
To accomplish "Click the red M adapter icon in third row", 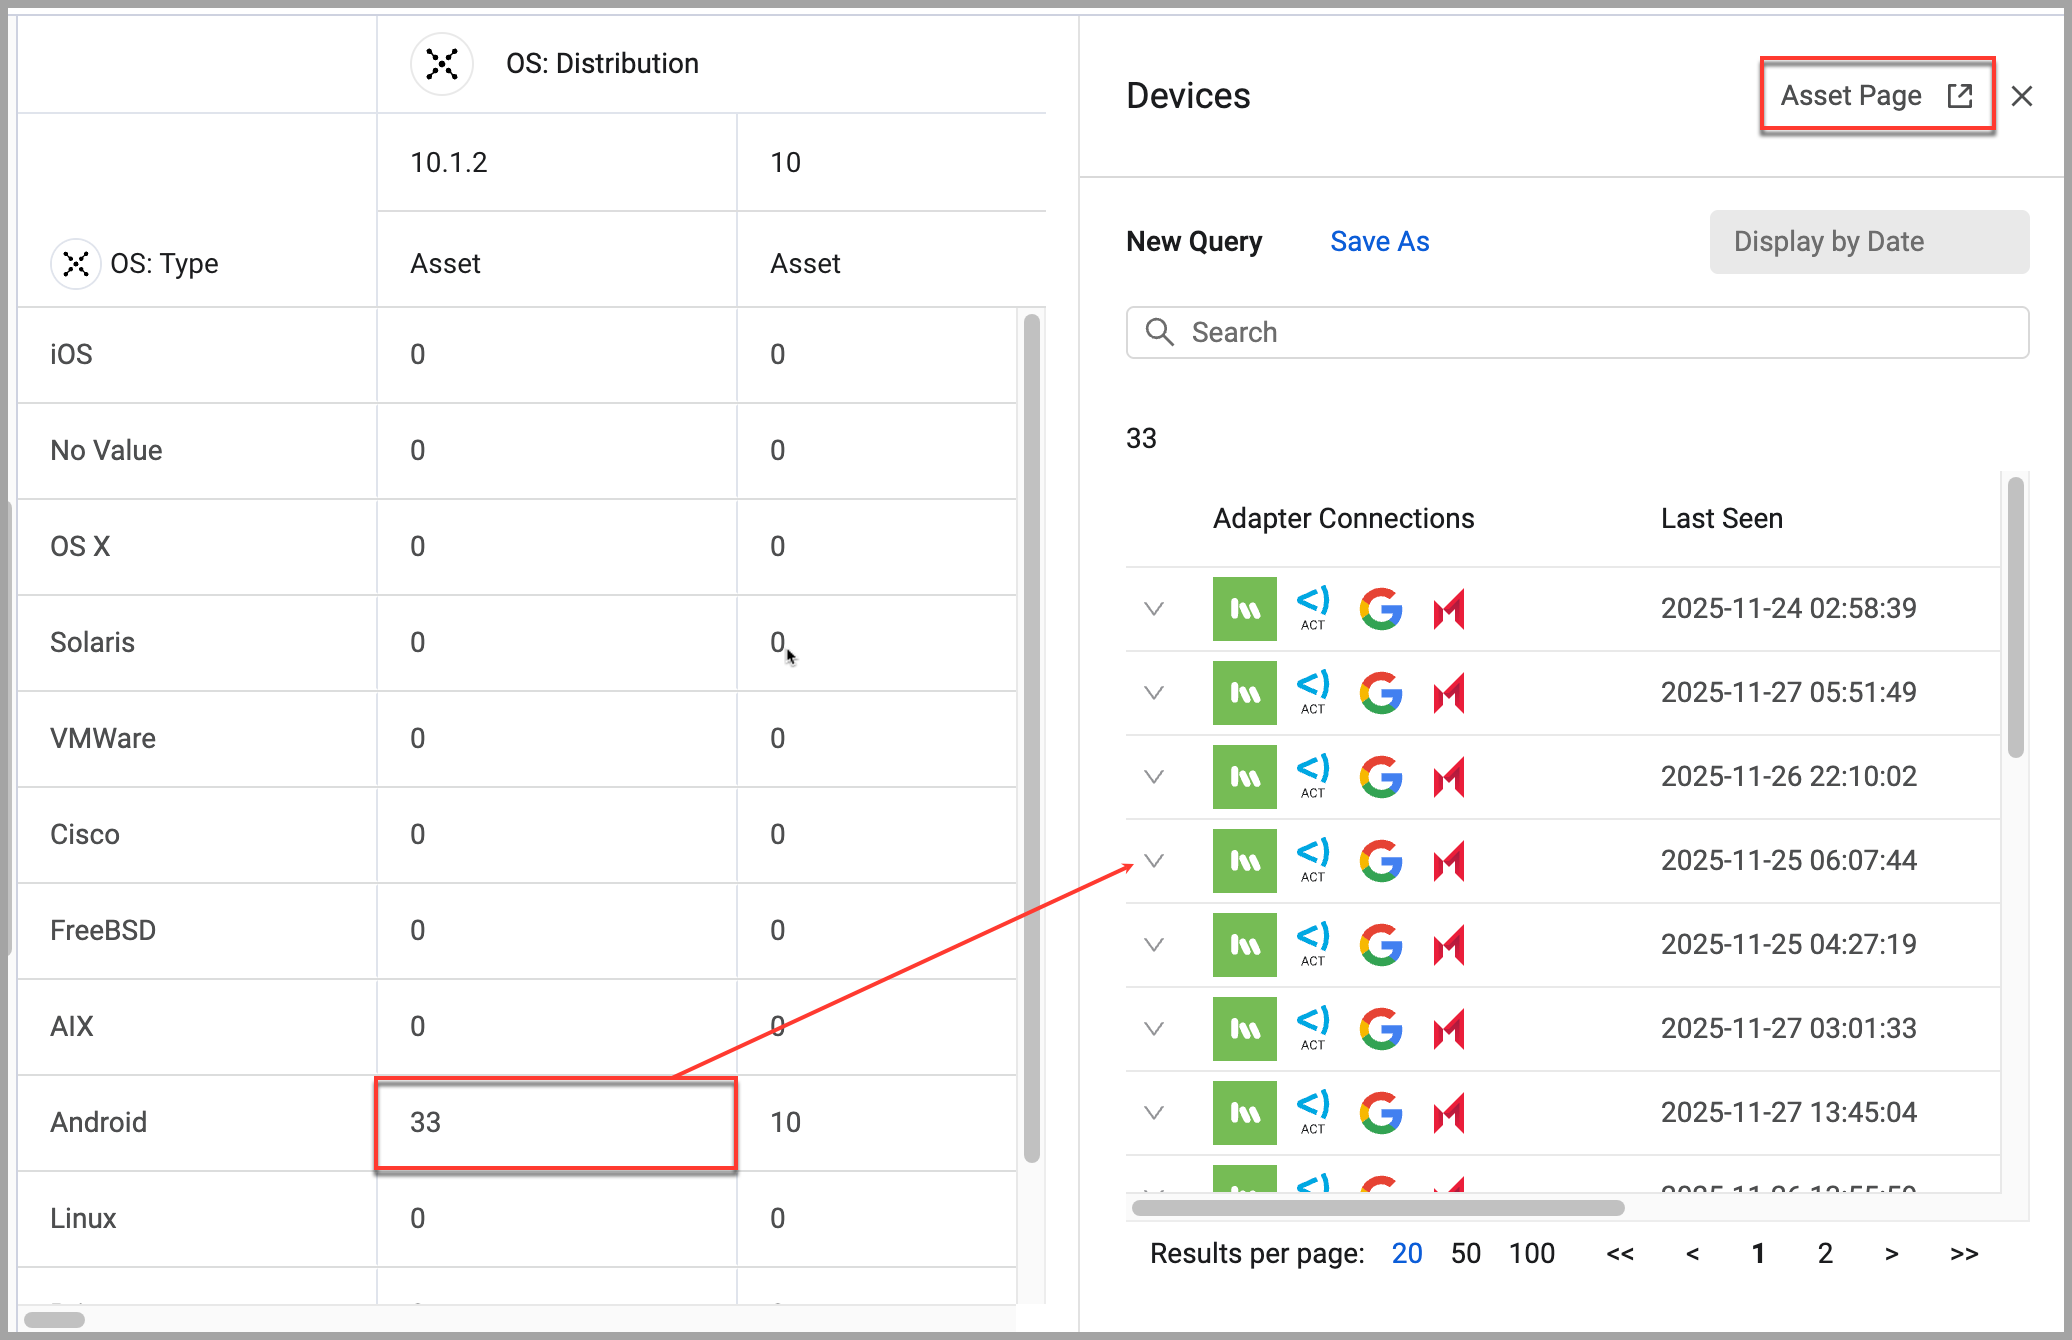I will [1448, 776].
